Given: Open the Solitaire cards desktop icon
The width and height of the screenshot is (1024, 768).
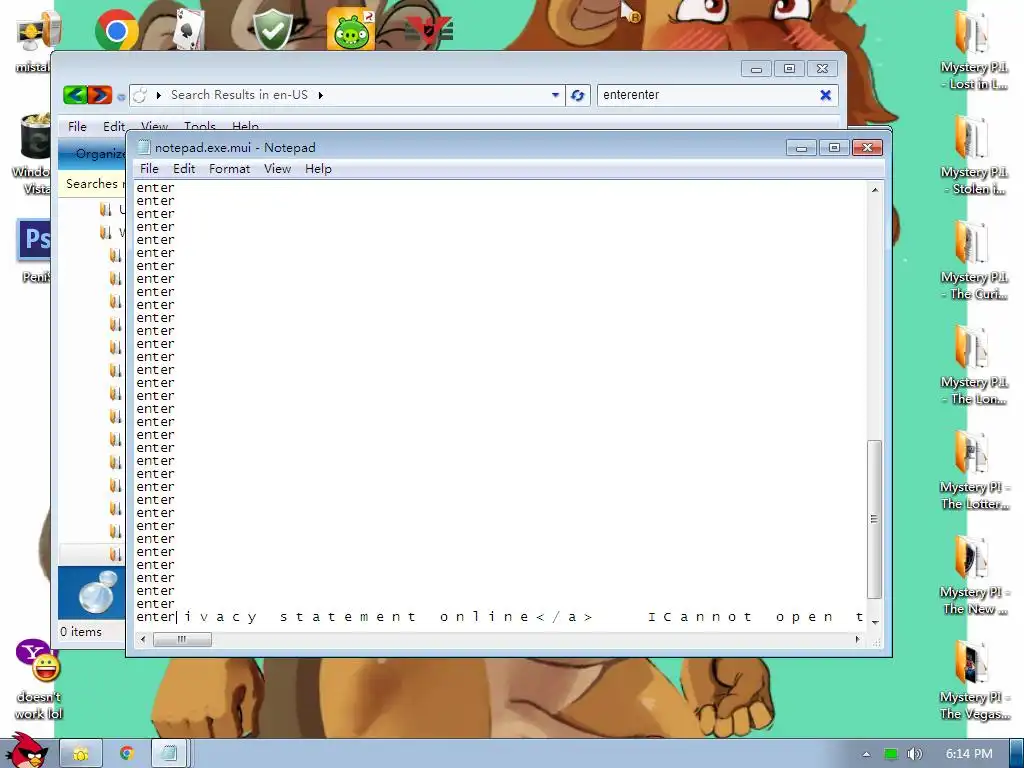Looking at the screenshot, I should [189, 30].
